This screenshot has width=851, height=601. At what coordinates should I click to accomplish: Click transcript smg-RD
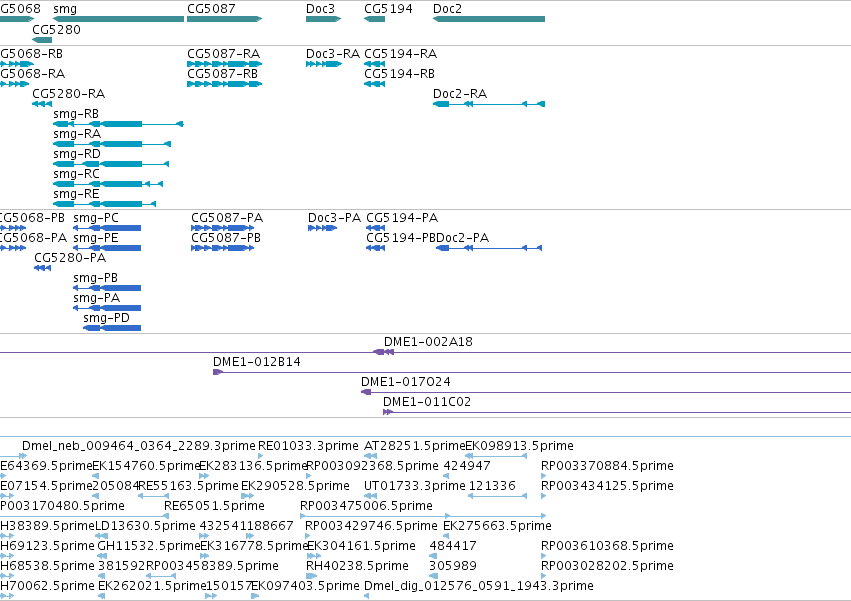pos(111,164)
